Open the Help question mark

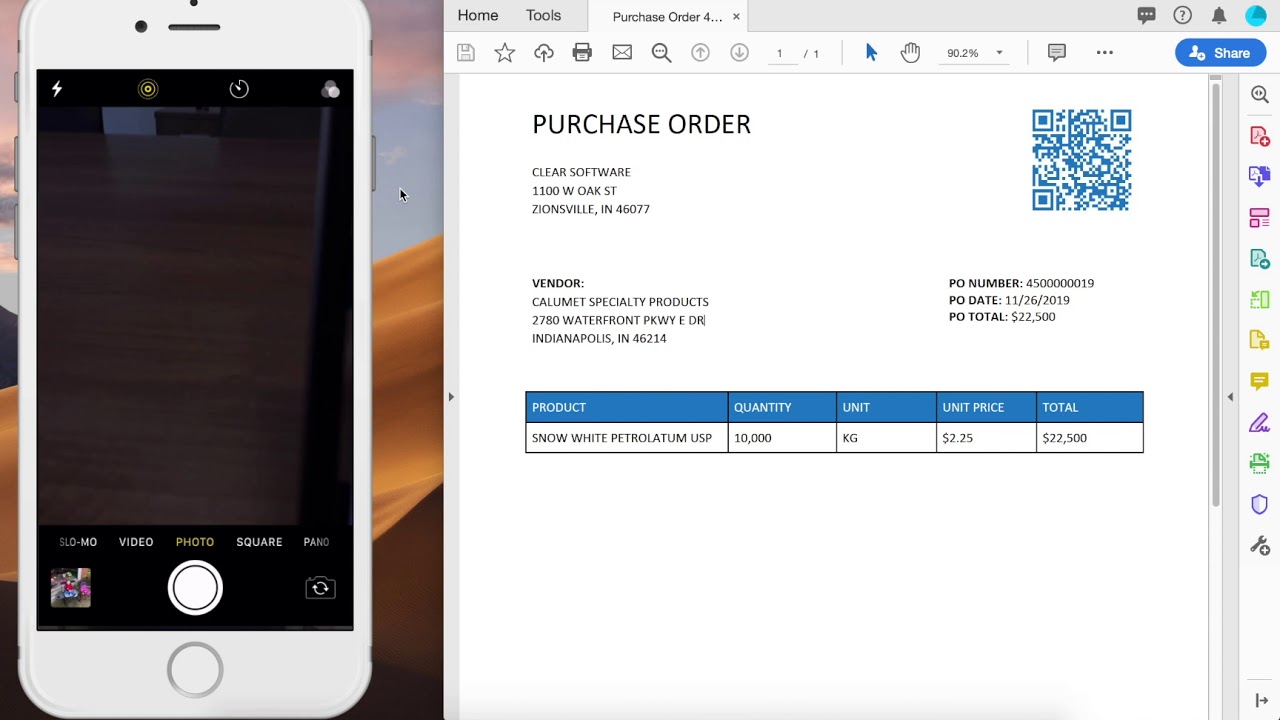click(x=1183, y=15)
